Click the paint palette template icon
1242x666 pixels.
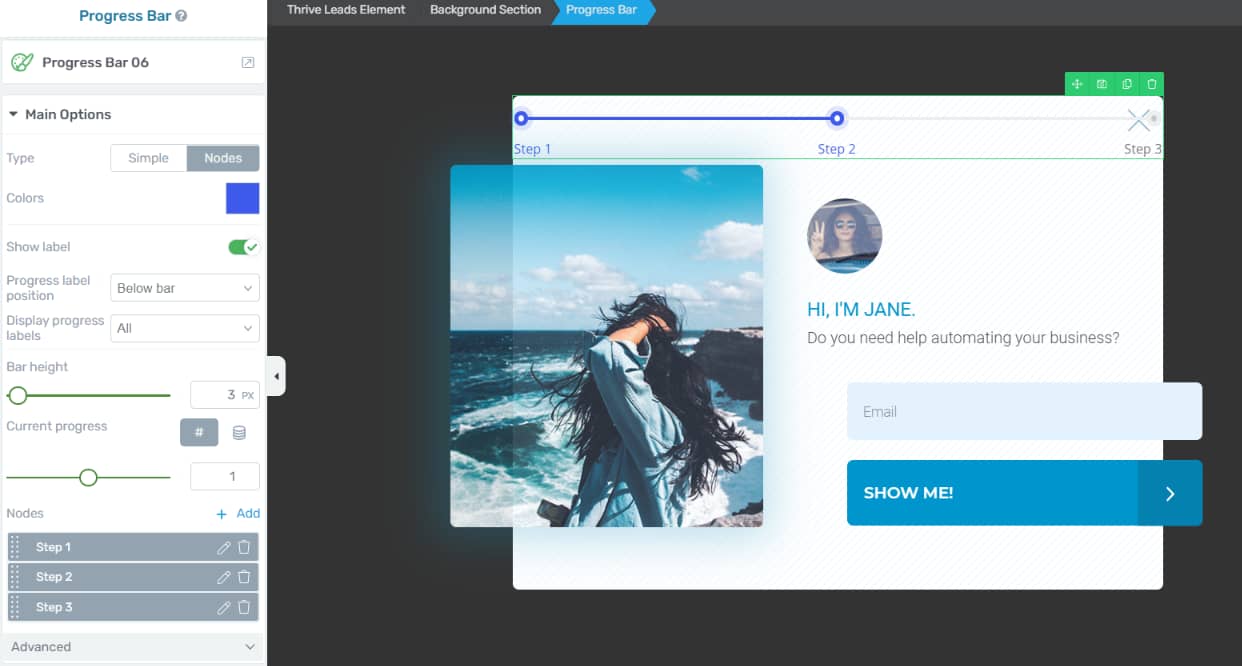(22, 62)
